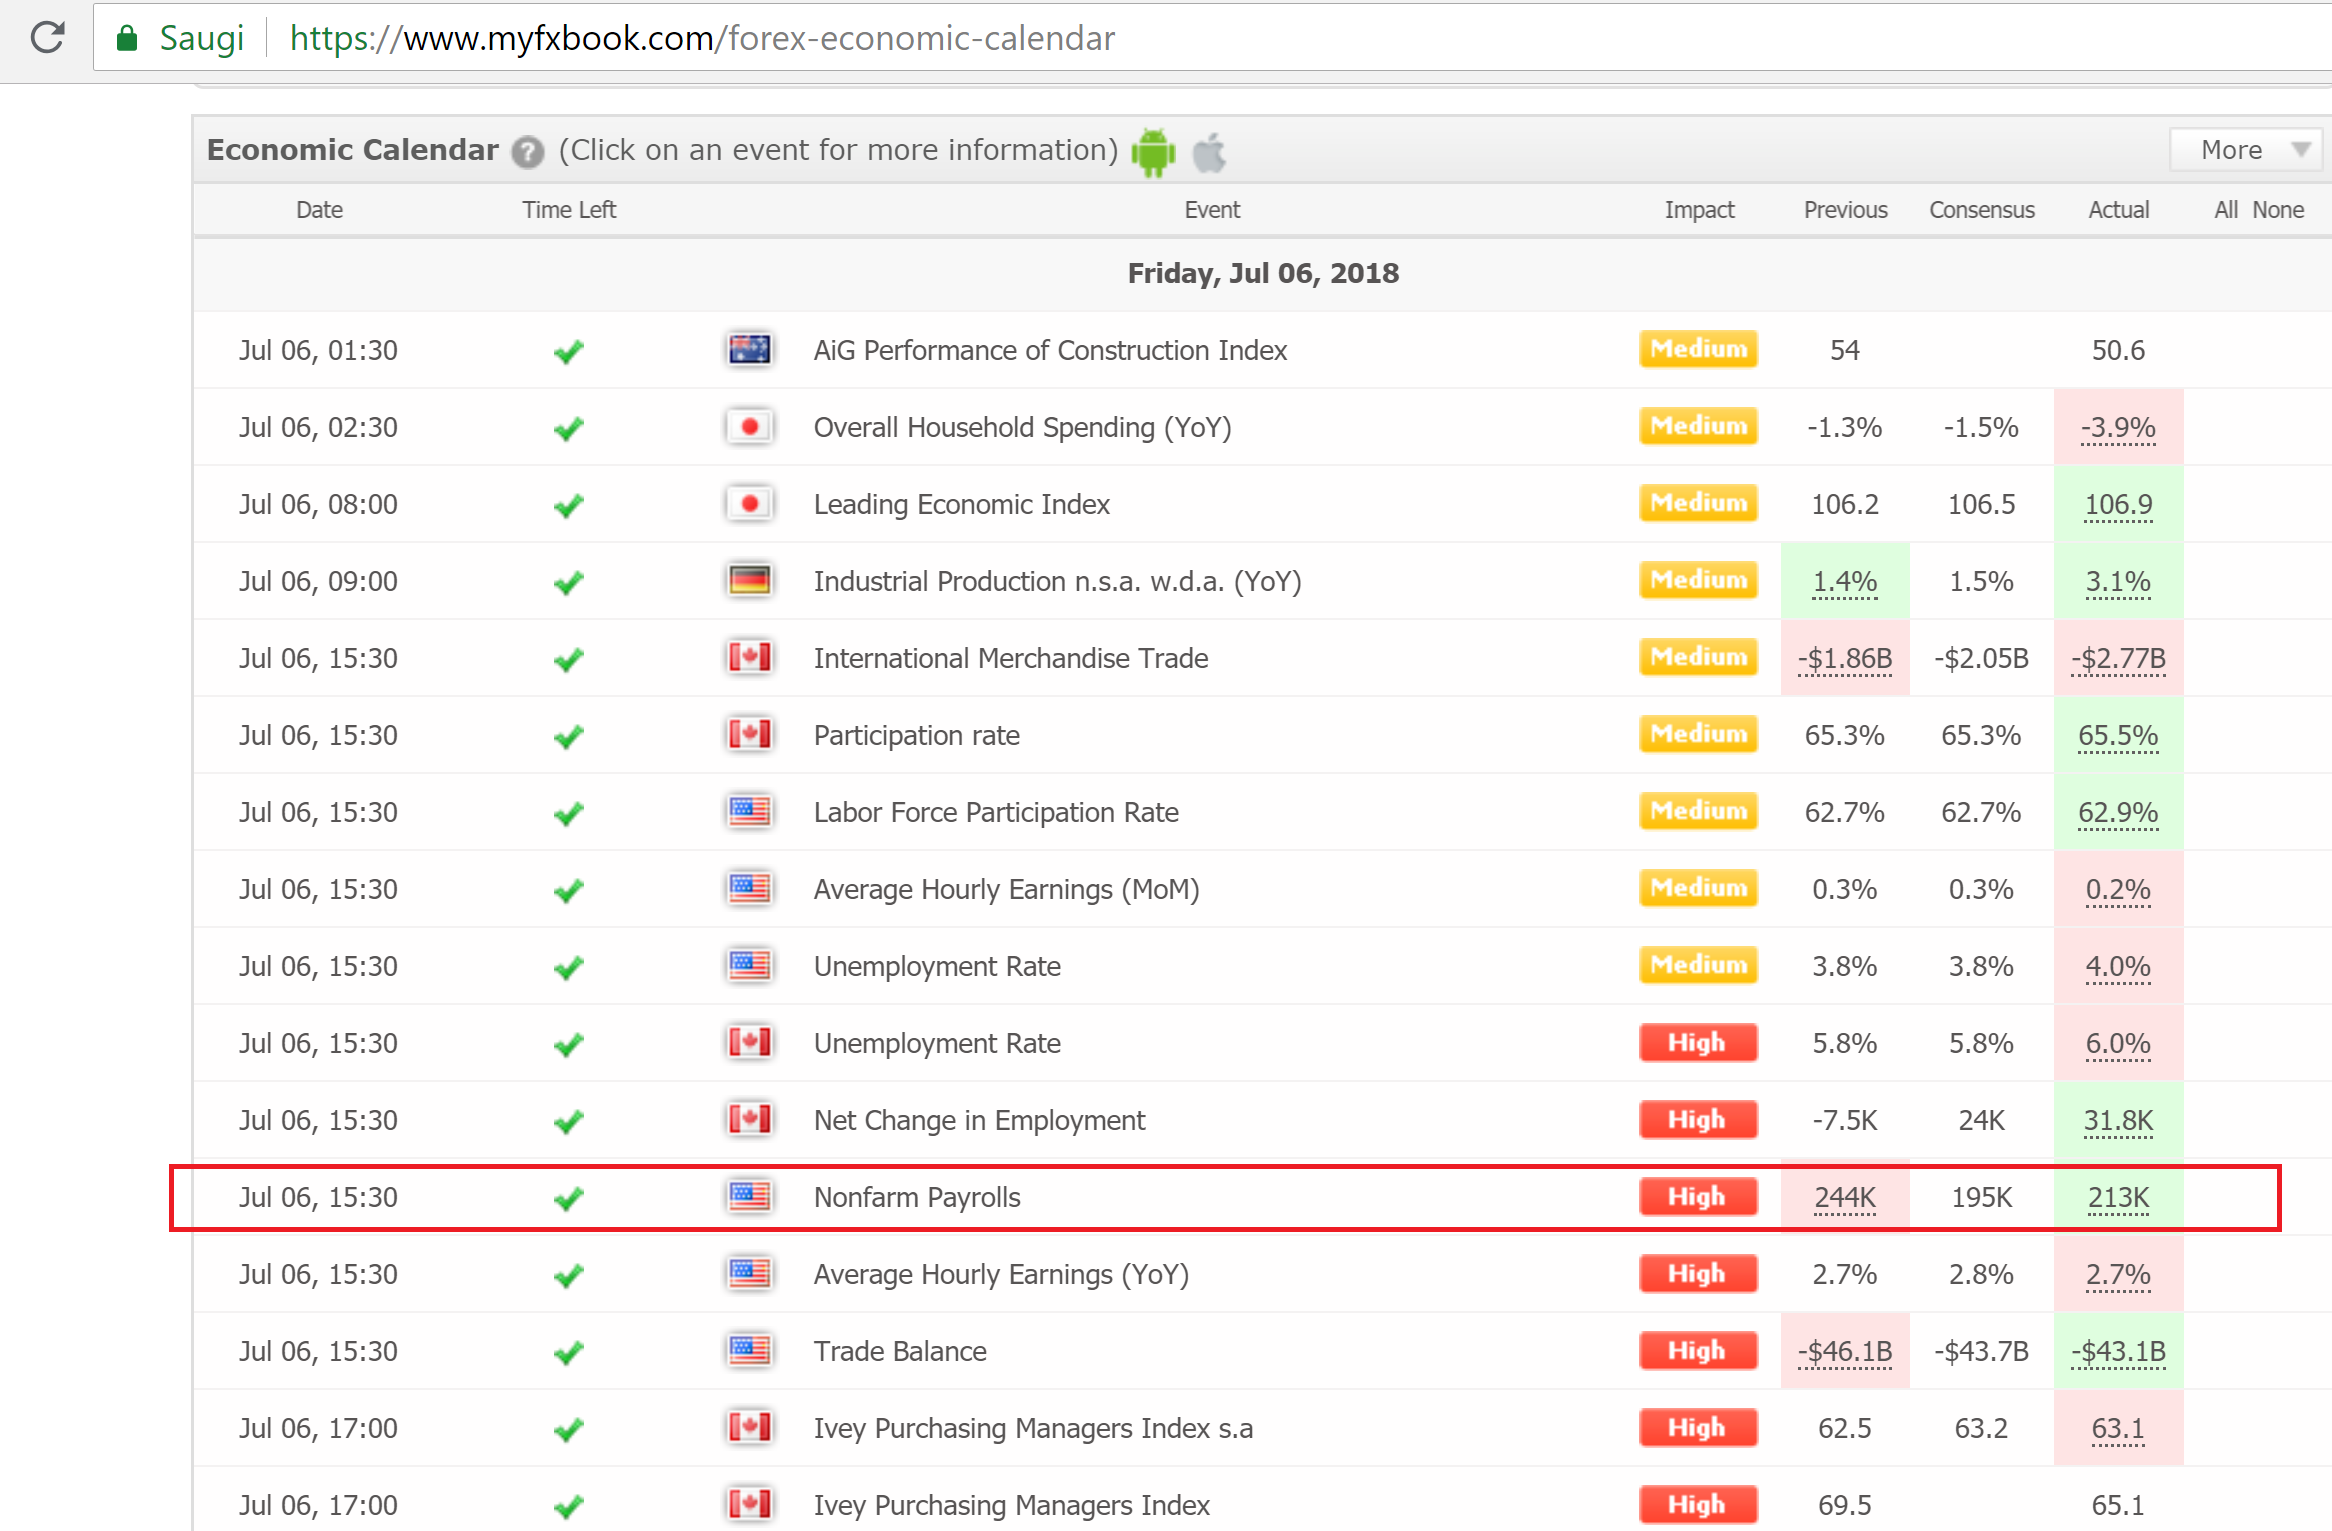This screenshot has height=1531, width=2332.
Task: Click previous value -$1.86B for Merchandise Trade
Action: pyautogui.click(x=1845, y=658)
